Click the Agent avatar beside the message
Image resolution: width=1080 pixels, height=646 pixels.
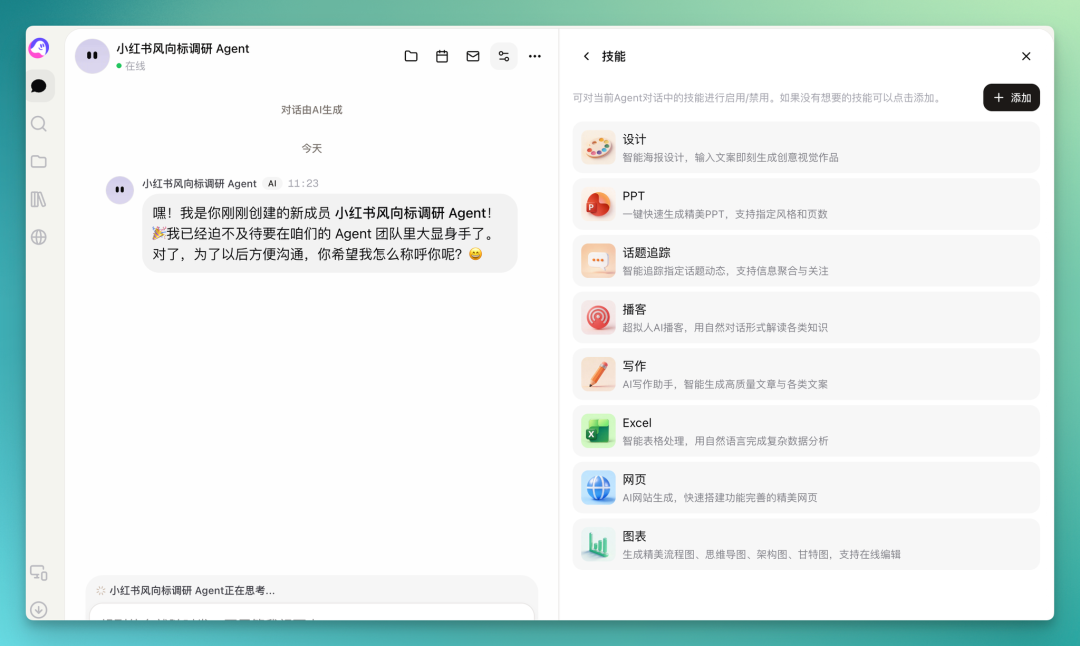tap(120, 189)
